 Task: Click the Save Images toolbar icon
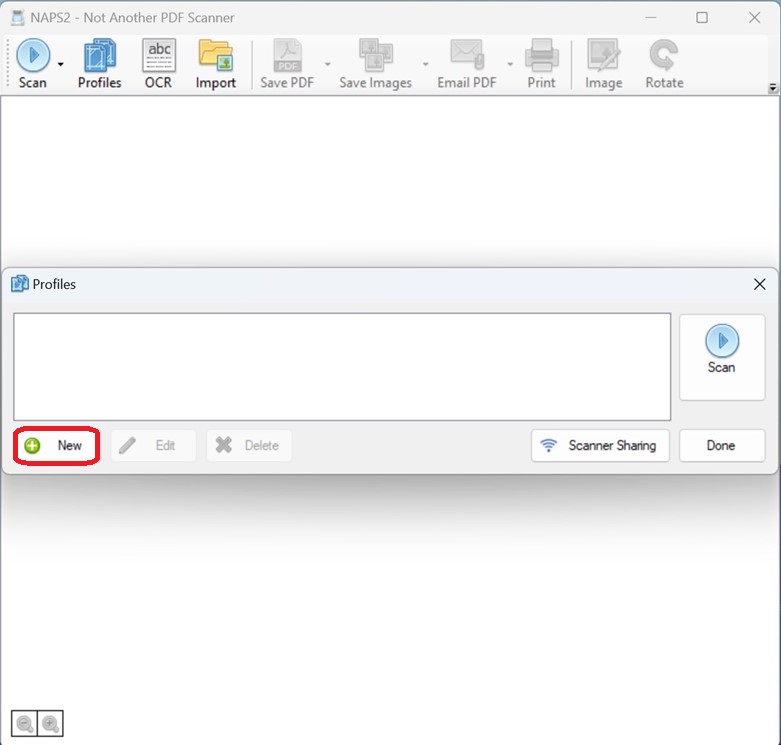[376, 64]
